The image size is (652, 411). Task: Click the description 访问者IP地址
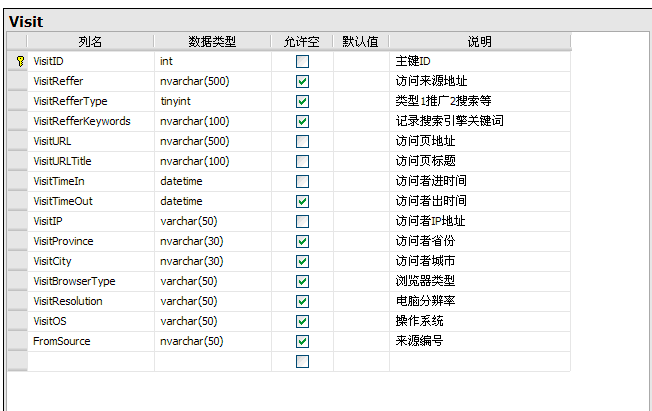[x=430, y=221]
